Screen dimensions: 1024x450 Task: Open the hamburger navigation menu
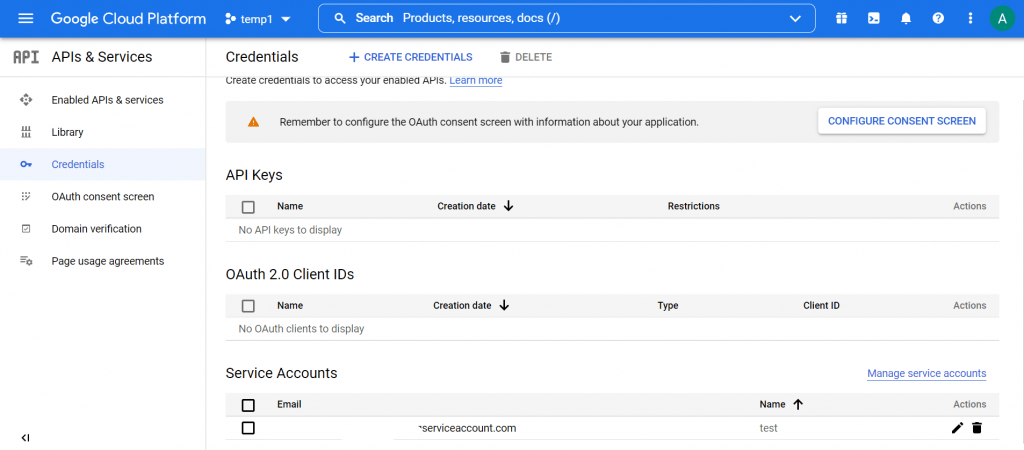pos(25,18)
